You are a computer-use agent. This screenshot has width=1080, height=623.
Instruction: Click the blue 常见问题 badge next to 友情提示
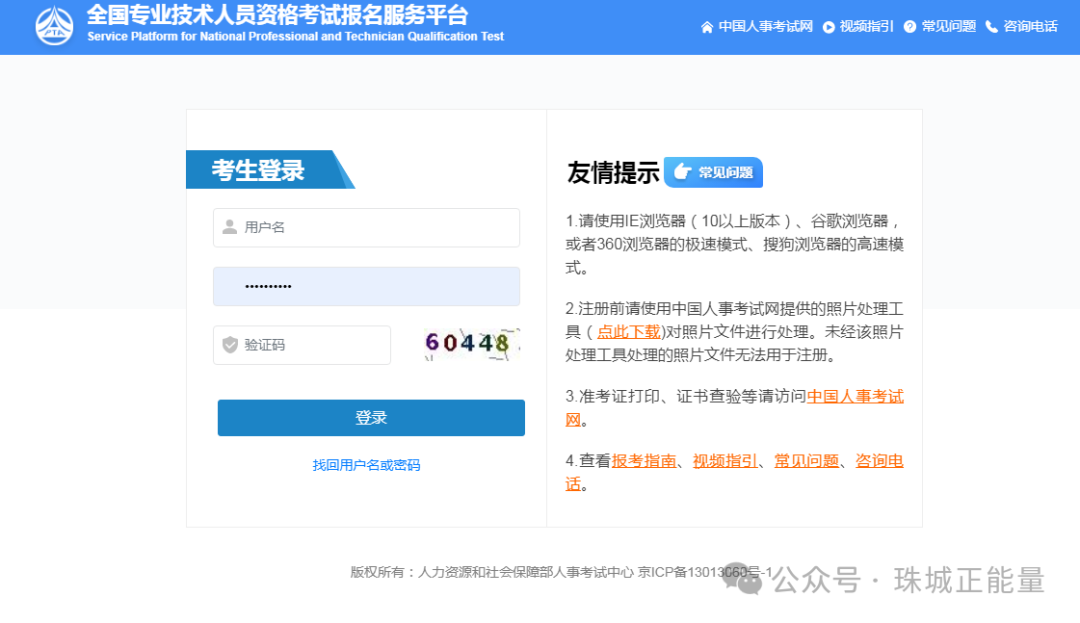point(714,172)
